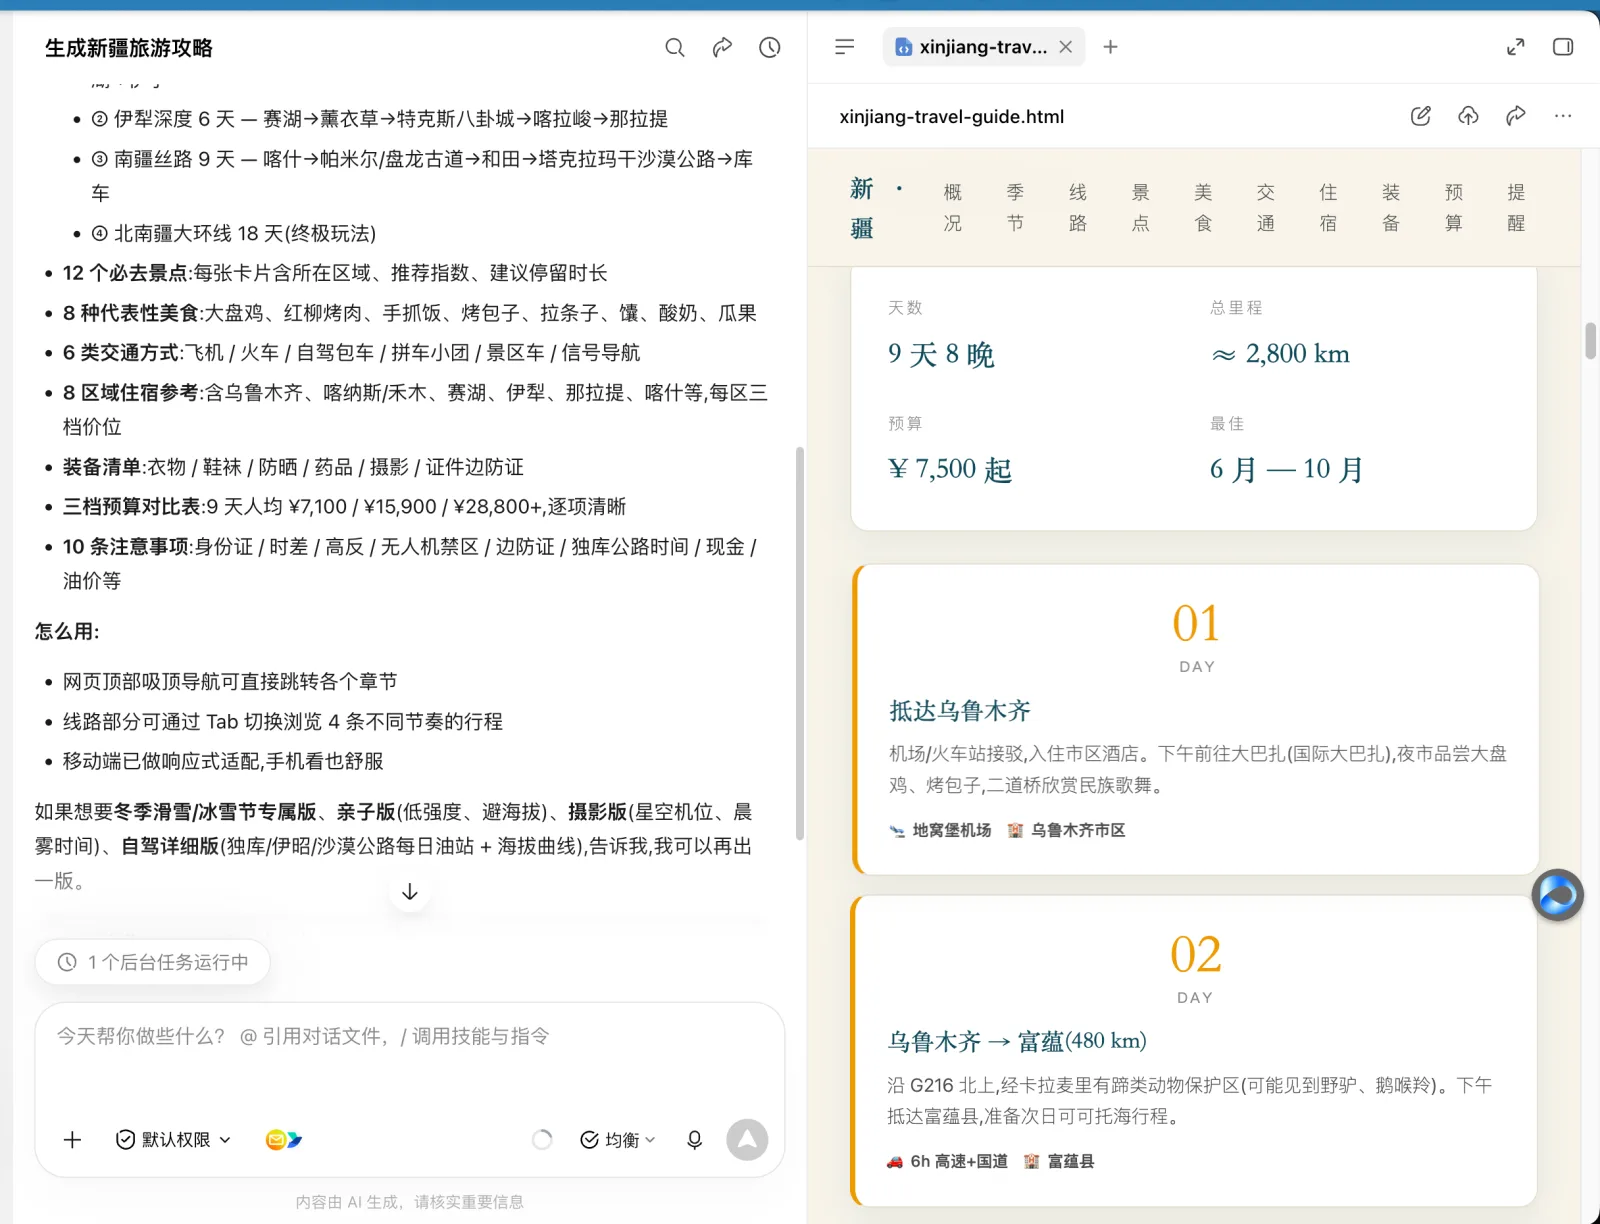This screenshot has width=1600, height=1224.
Task: Open search in the chat header
Action: pyautogui.click(x=675, y=47)
